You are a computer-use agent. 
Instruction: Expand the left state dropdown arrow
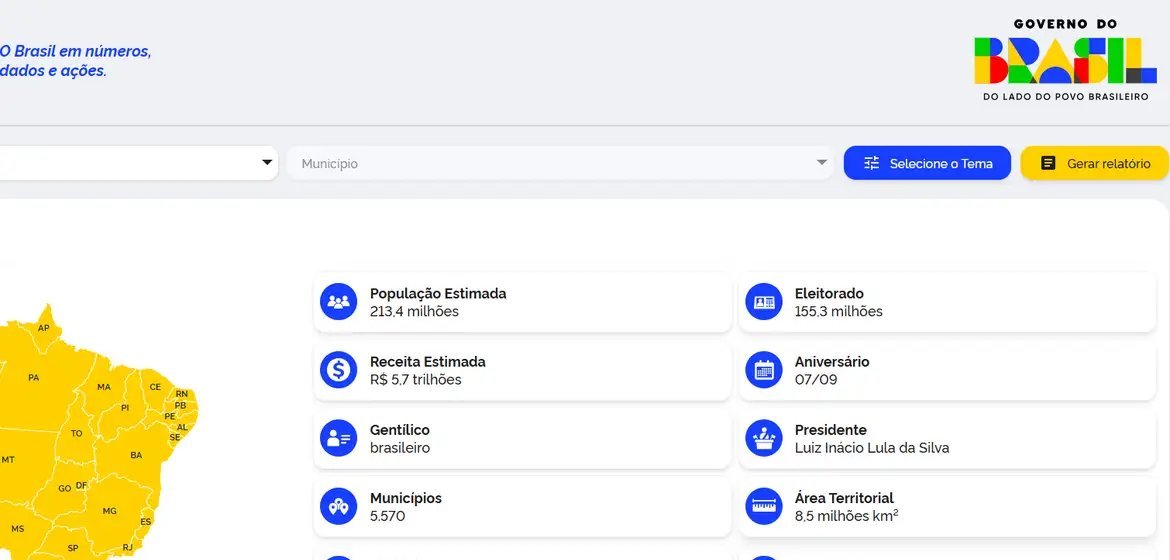click(267, 163)
